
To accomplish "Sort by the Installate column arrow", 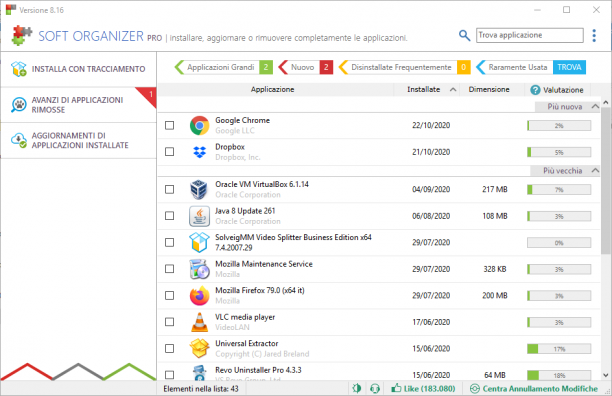I will pyautogui.click(x=453, y=90).
